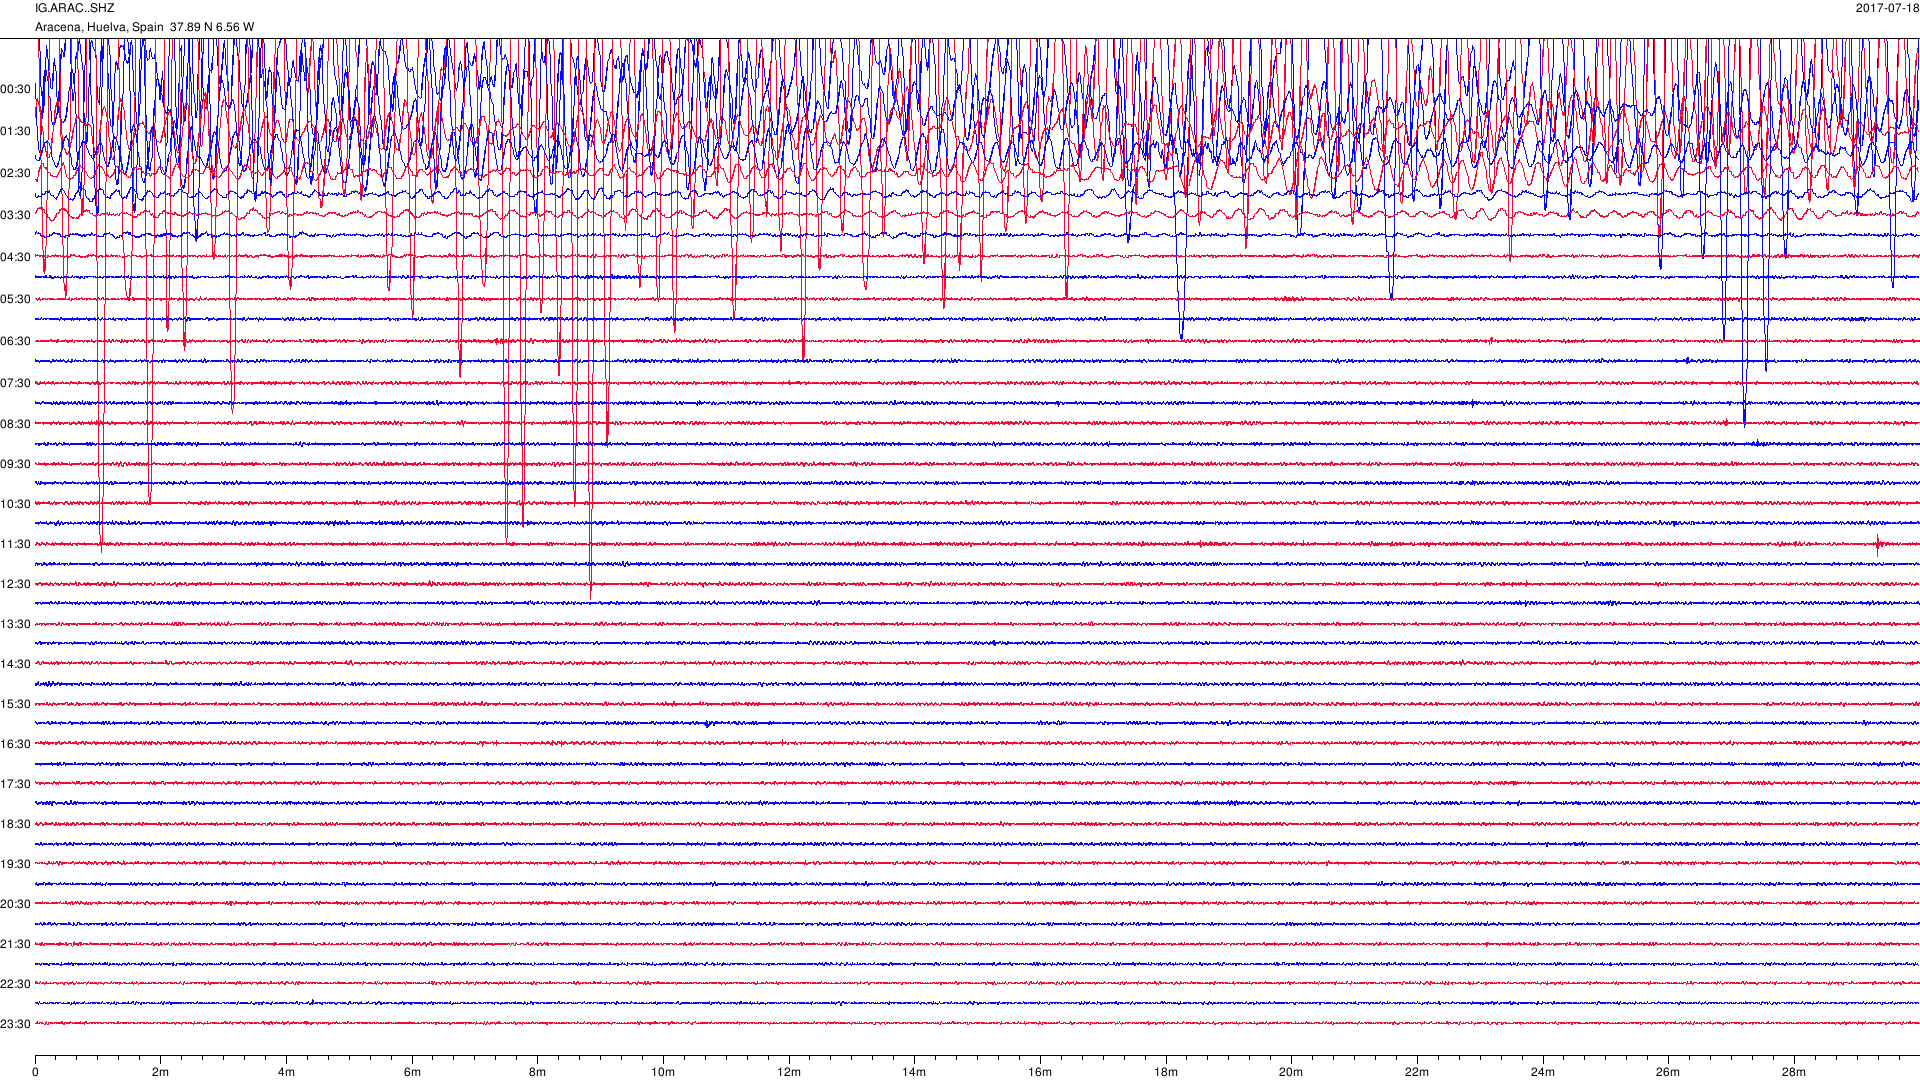Click the 16:30 time label
Image resolution: width=1920 pixels, height=1080 pixels.
tap(15, 744)
